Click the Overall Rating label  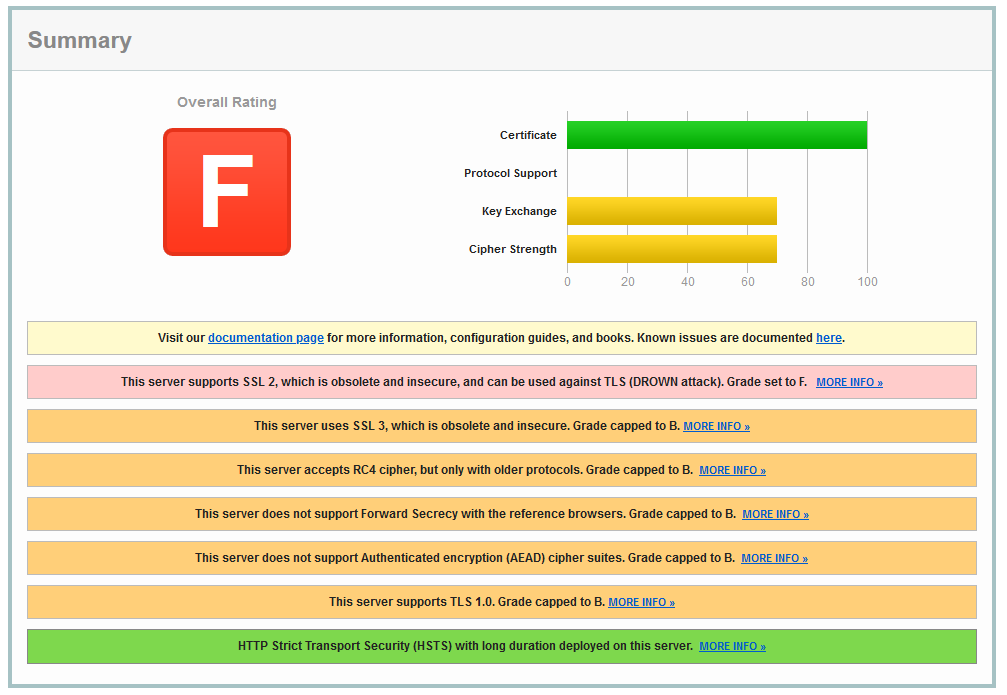[x=227, y=102]
